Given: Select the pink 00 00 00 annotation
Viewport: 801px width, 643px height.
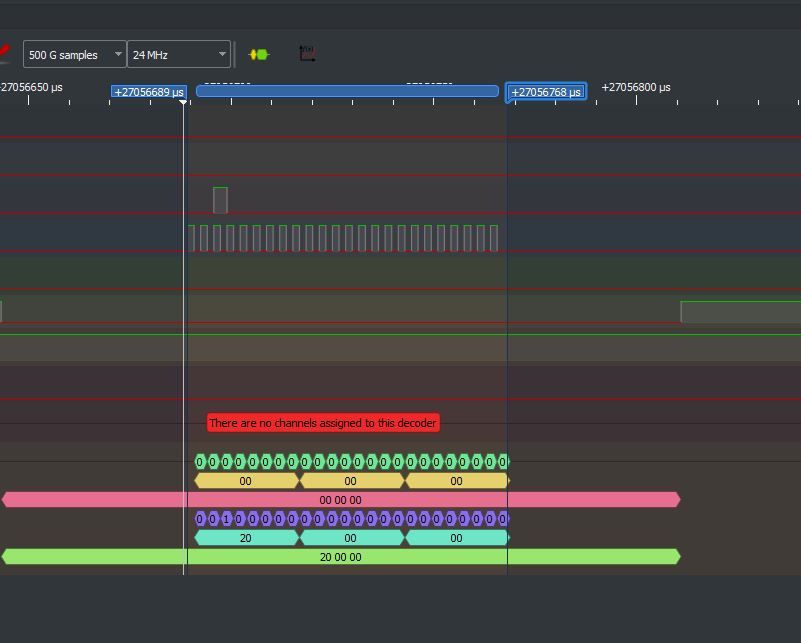Looking at the screenshot, I should (341, 499).
